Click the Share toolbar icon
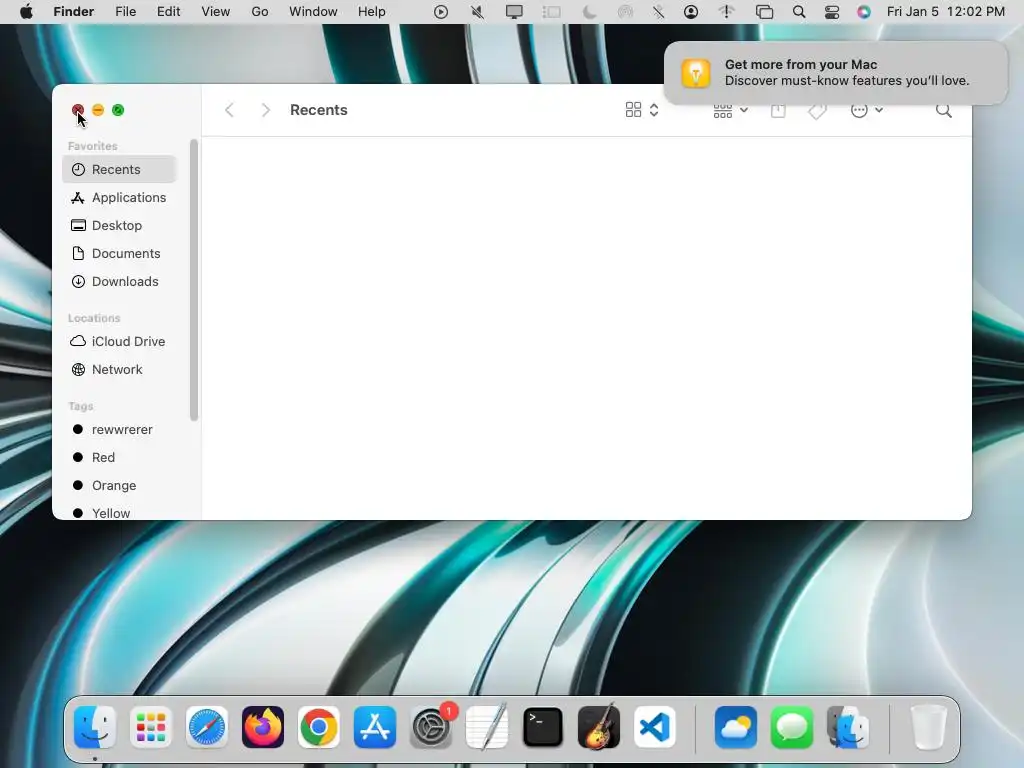The height and width of the screenshot is (768, 1024). (778, 110)
